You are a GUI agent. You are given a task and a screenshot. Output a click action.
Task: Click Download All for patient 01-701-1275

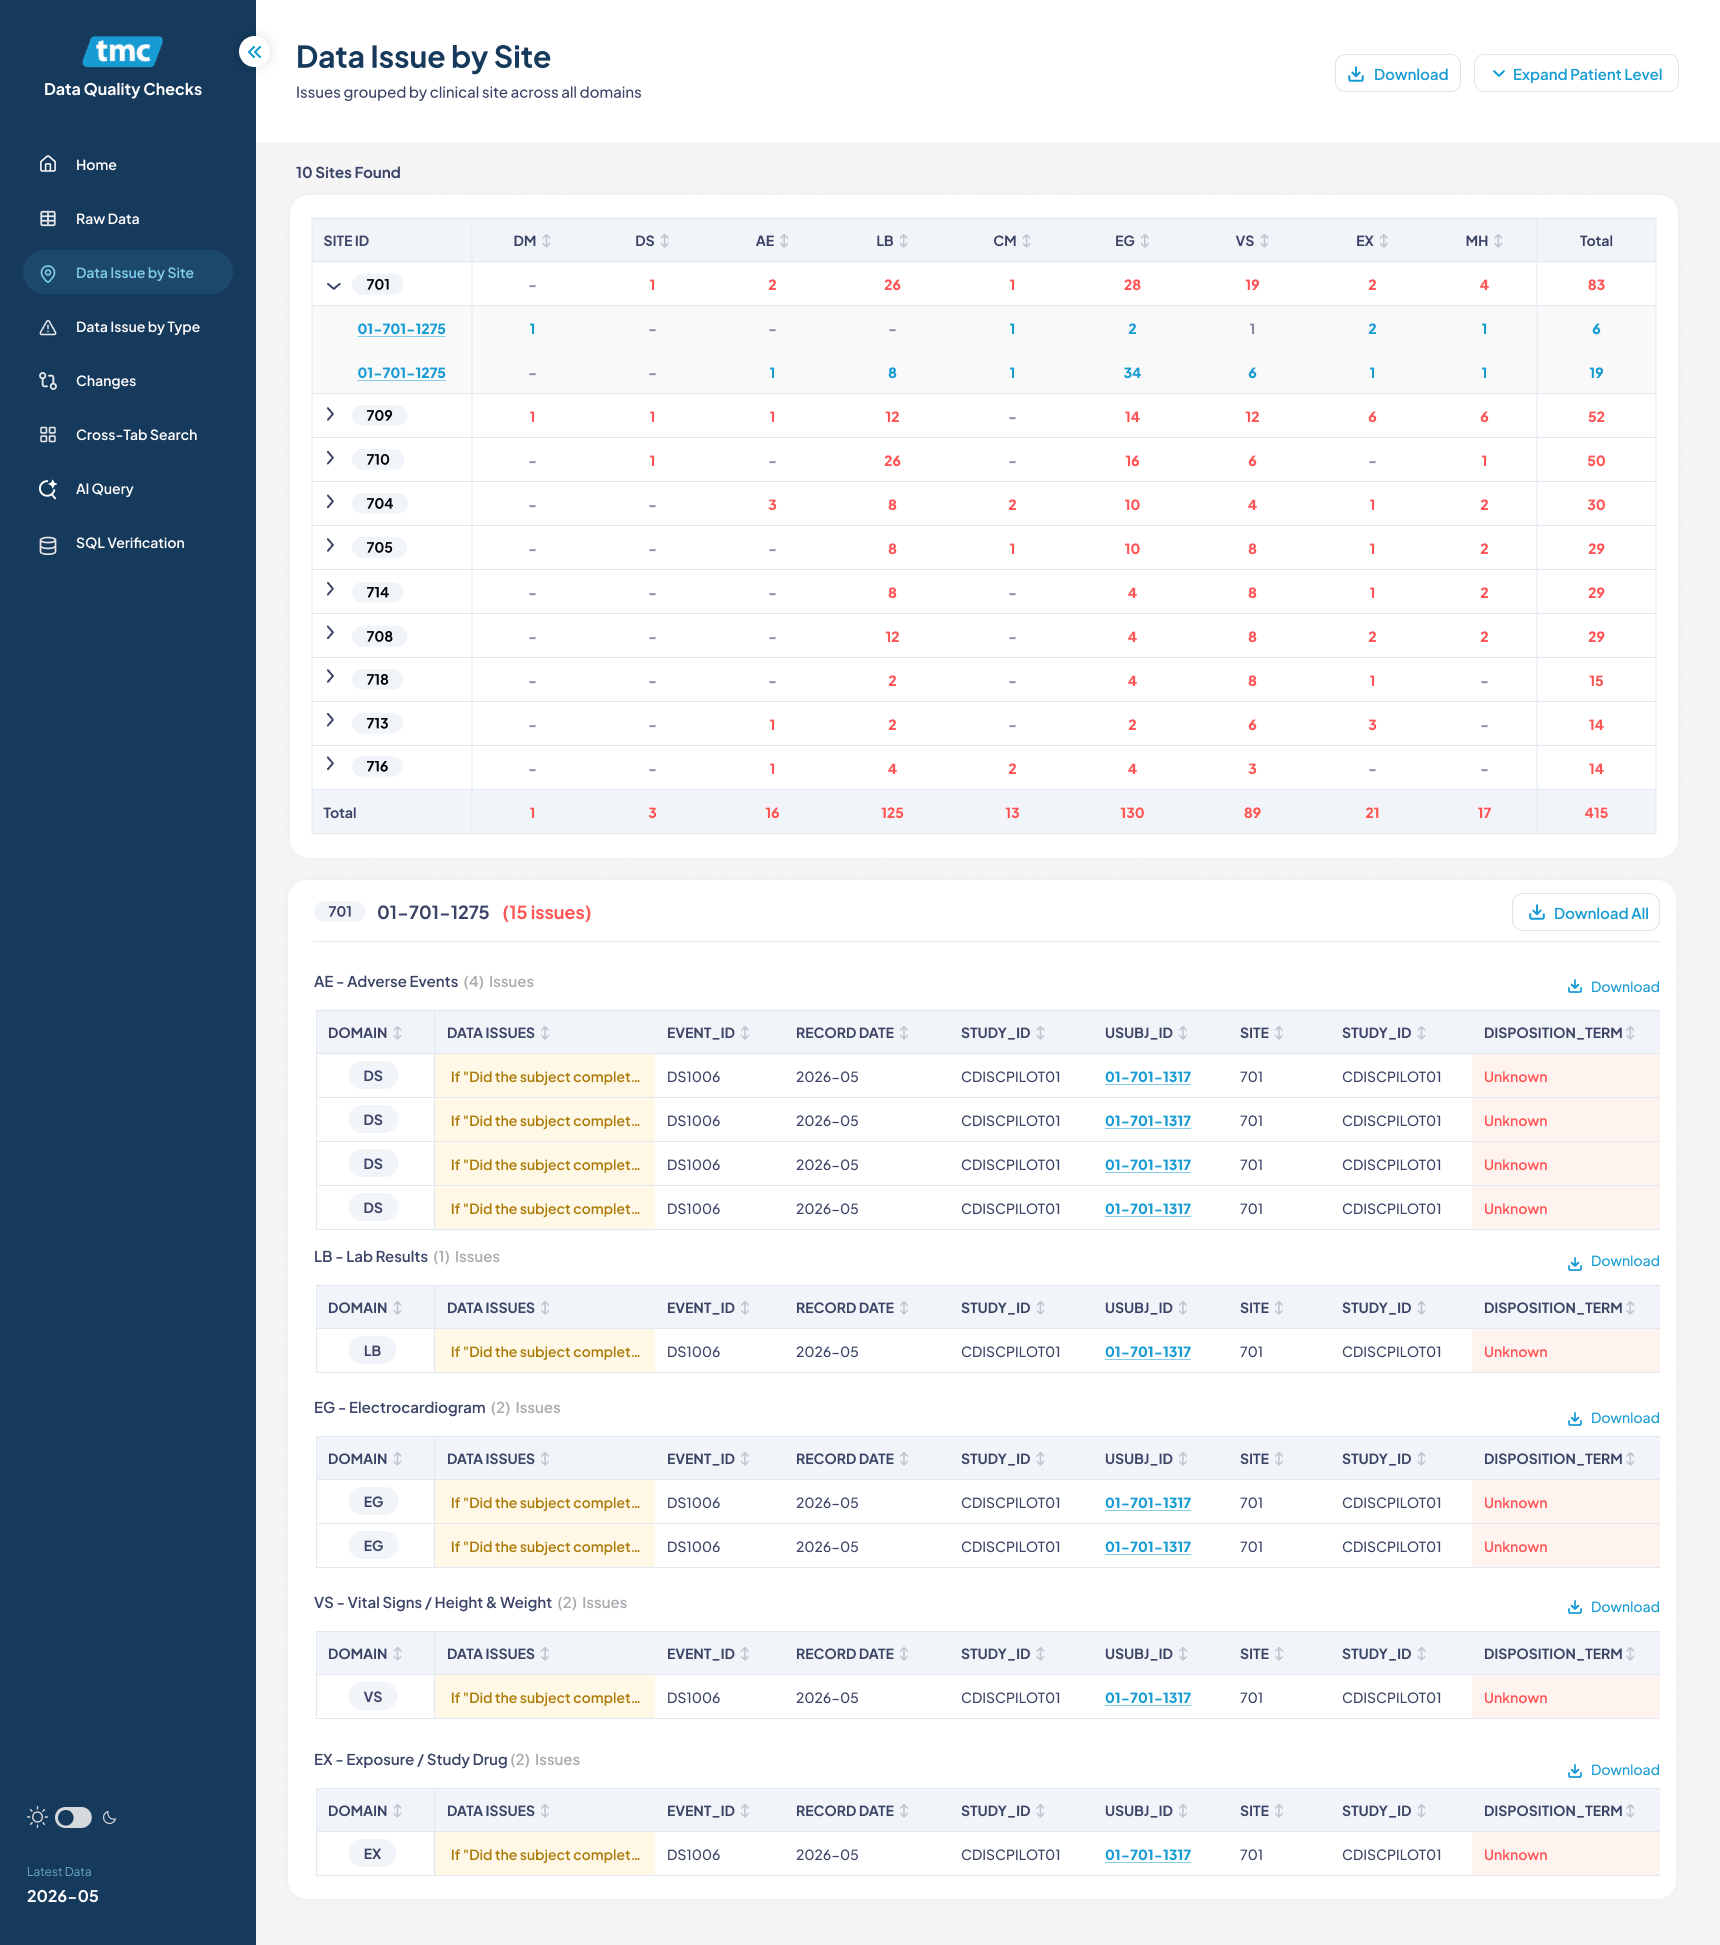pyautogui.click(x=1587, y=913)
